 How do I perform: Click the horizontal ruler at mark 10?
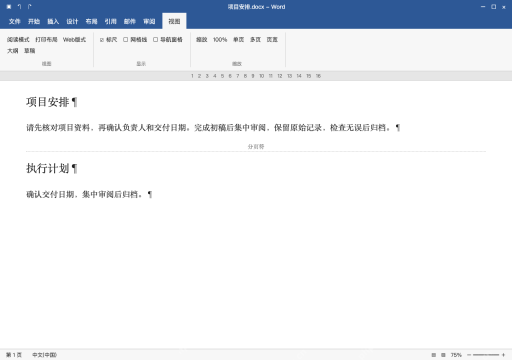(x=262, y=76)
